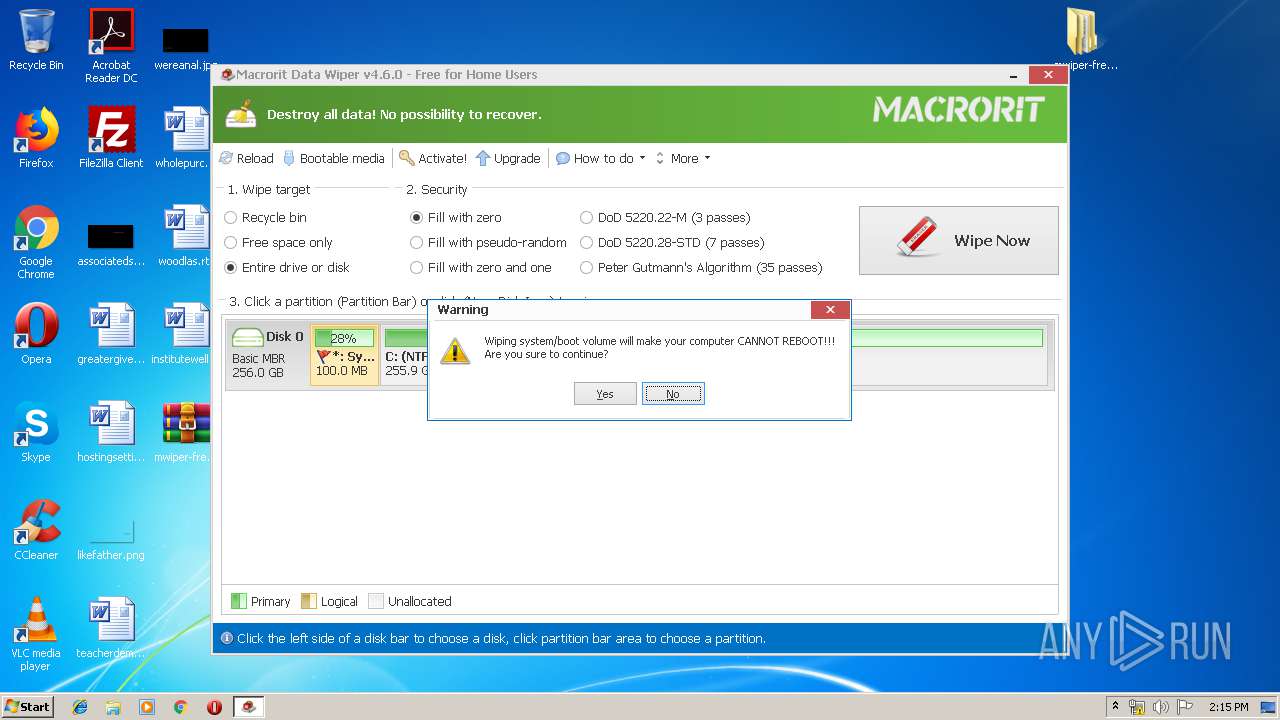Select Fill with pseudo-random option
The image size is (1280, 720).
[488, 242]
